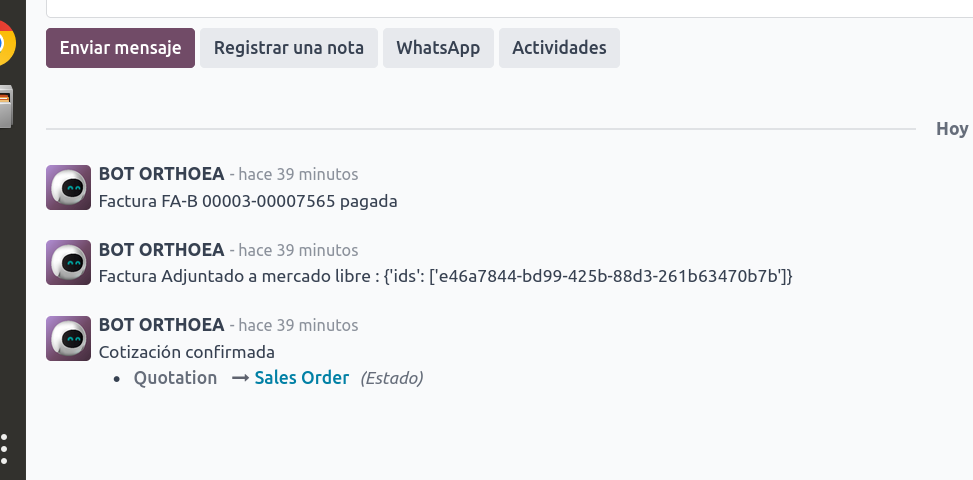
Task: Click the Factura FA-B 00003-00007565 pagada text
Action: pyautogui.click(x=248, y=202)
